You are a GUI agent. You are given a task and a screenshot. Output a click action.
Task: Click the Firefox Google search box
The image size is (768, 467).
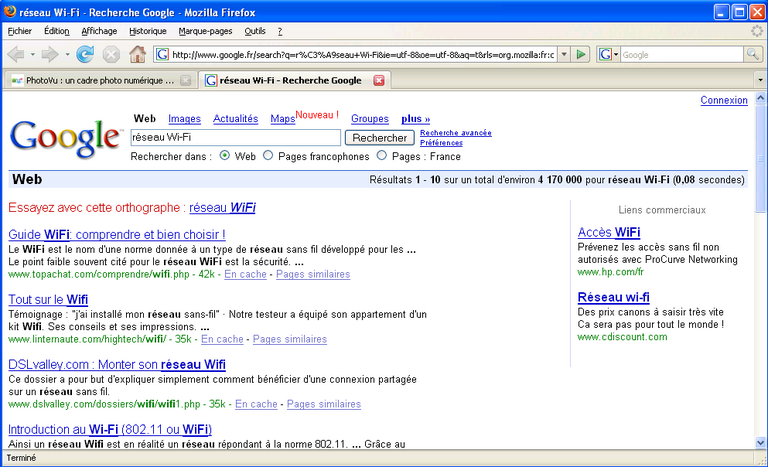pyautogui.click(x=682, y=54)
